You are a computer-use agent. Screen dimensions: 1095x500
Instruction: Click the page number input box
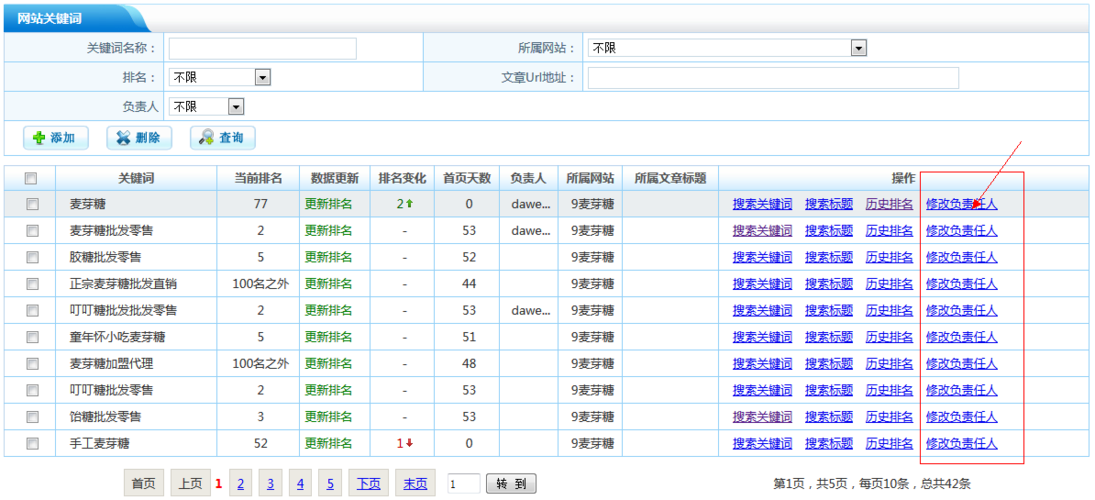[x=464, y=483]
